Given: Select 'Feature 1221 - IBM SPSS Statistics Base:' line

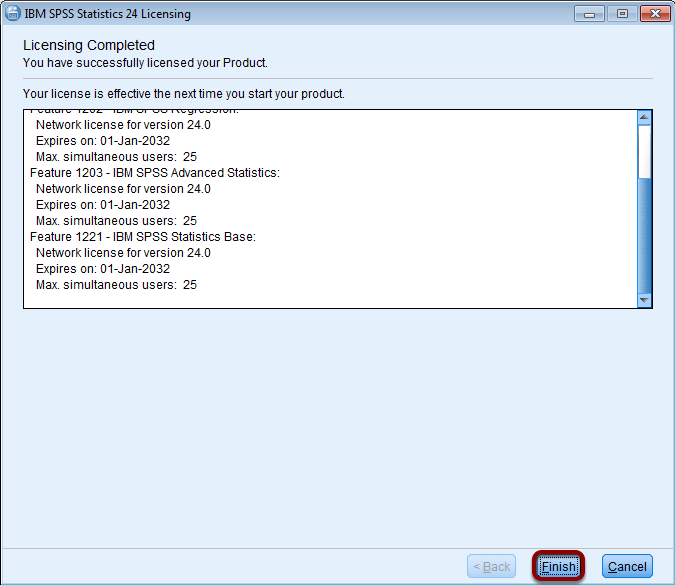Looking at the screenshot, I should (143, 237).
